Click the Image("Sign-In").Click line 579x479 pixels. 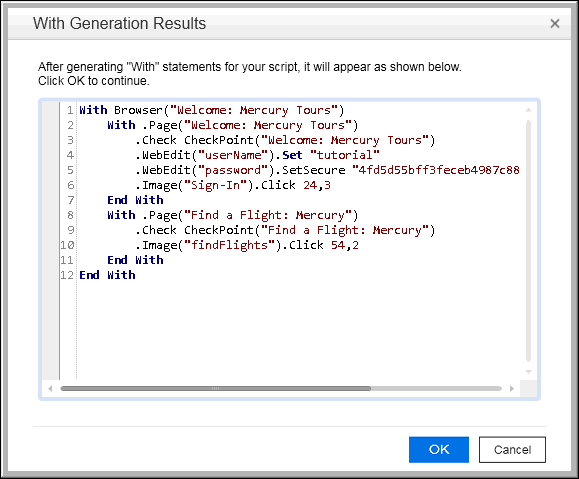[x=233, y=185]
